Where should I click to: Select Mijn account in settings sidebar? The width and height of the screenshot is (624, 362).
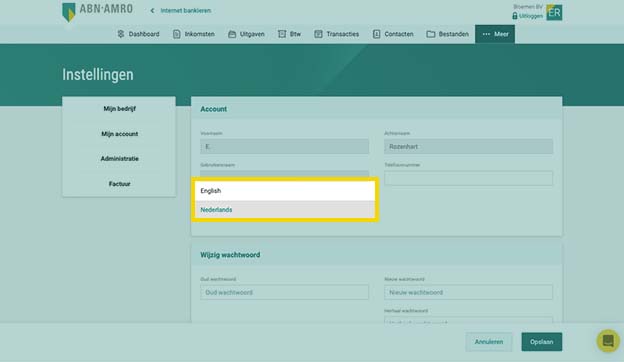[119, 134]
